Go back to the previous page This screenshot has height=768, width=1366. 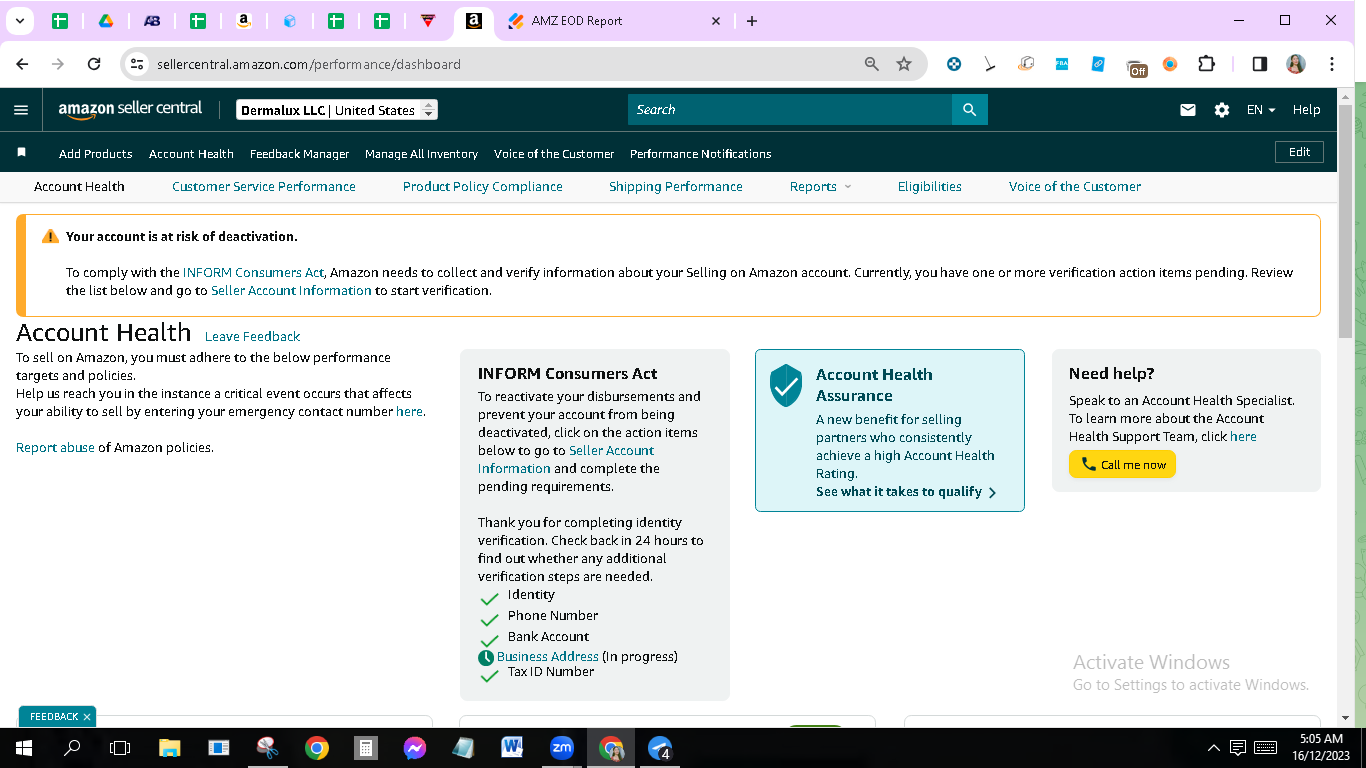(22, 64)
